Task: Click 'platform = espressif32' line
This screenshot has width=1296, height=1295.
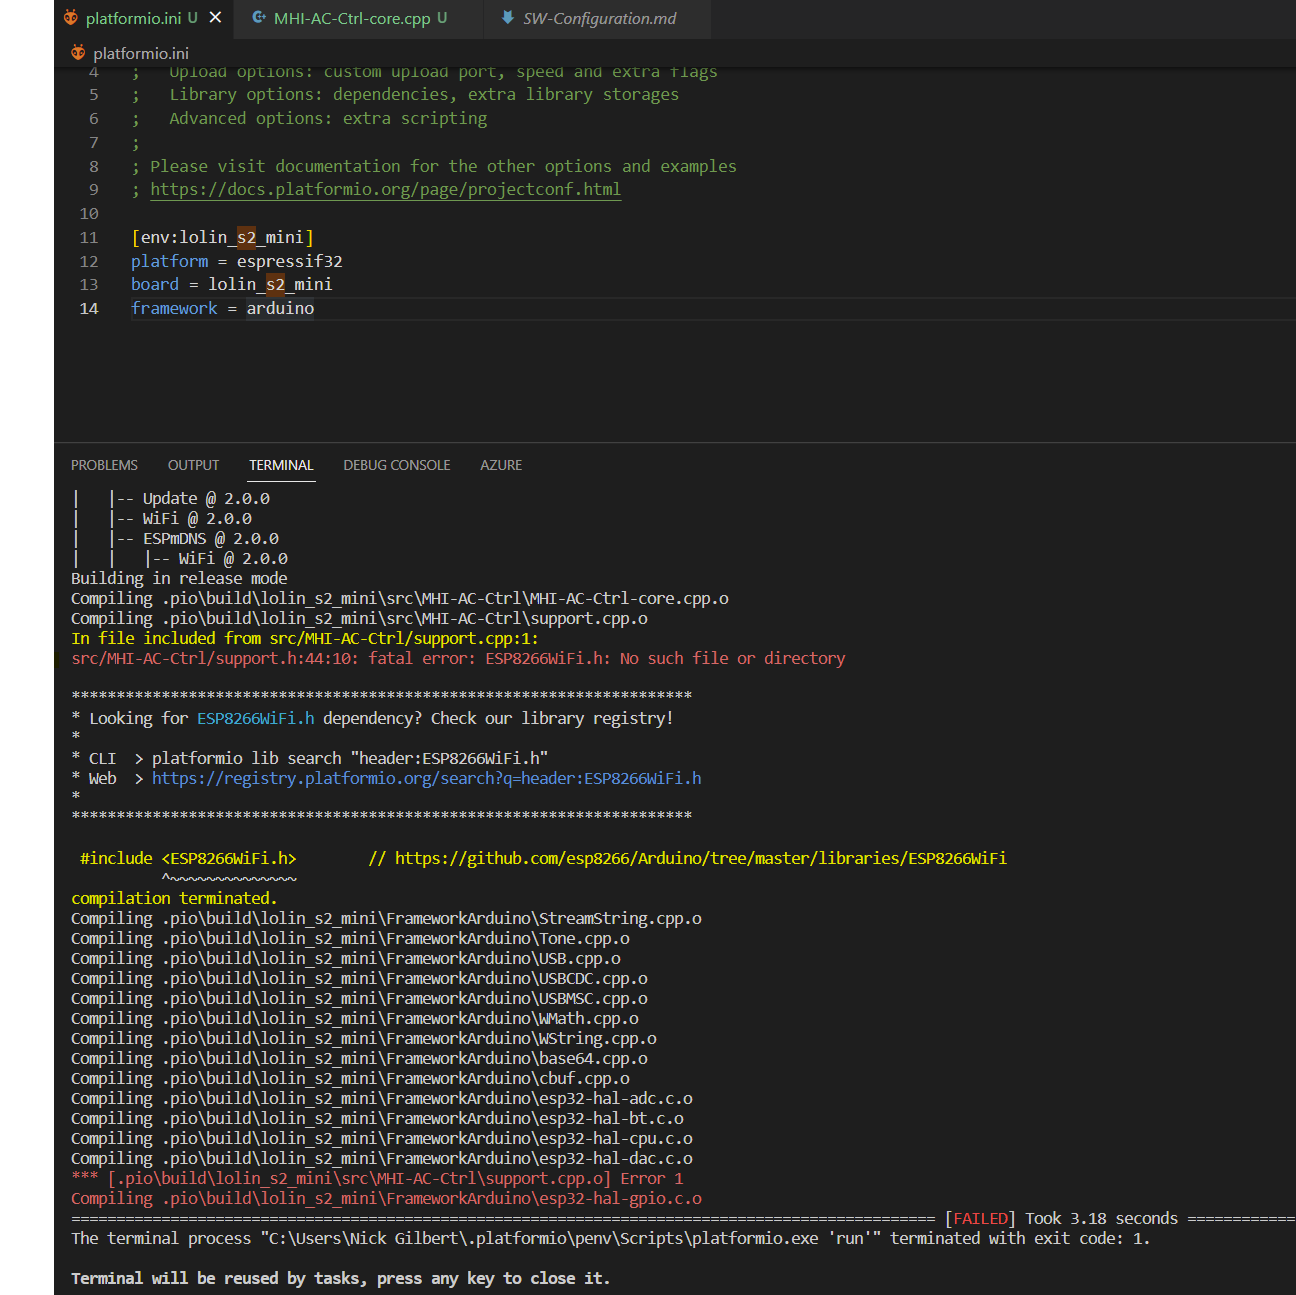Action: tap(237, 261)
